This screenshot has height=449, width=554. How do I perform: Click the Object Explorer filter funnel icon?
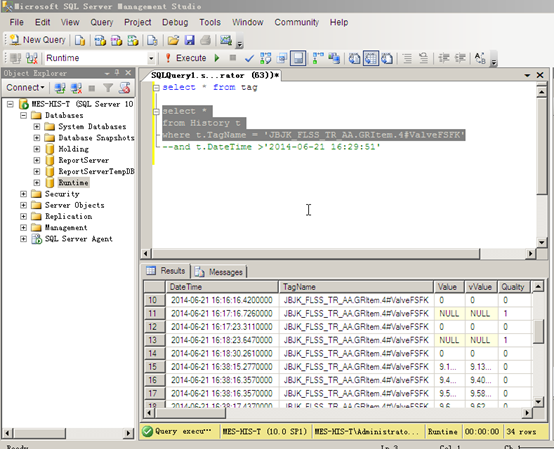tap(108, 88)
